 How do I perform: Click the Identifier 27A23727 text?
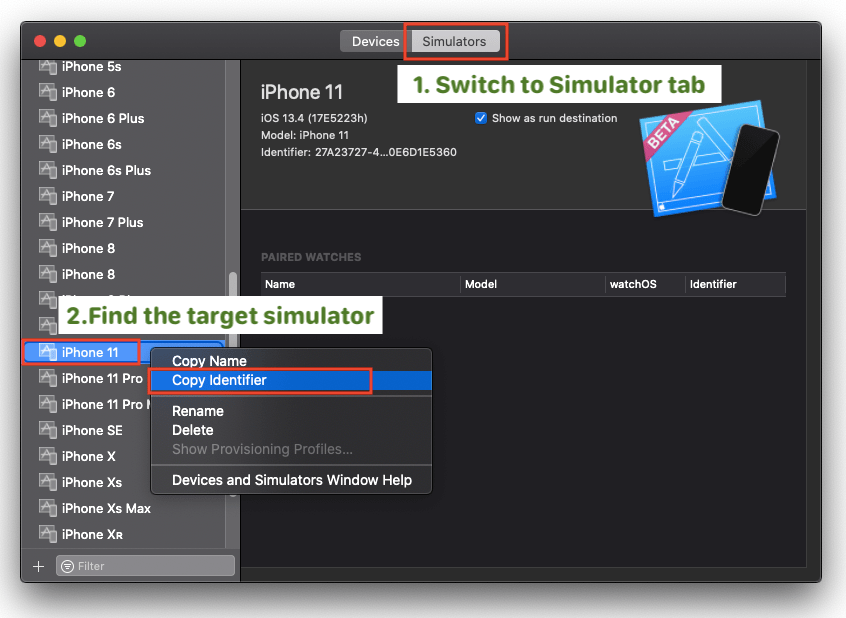pos(358,152)
